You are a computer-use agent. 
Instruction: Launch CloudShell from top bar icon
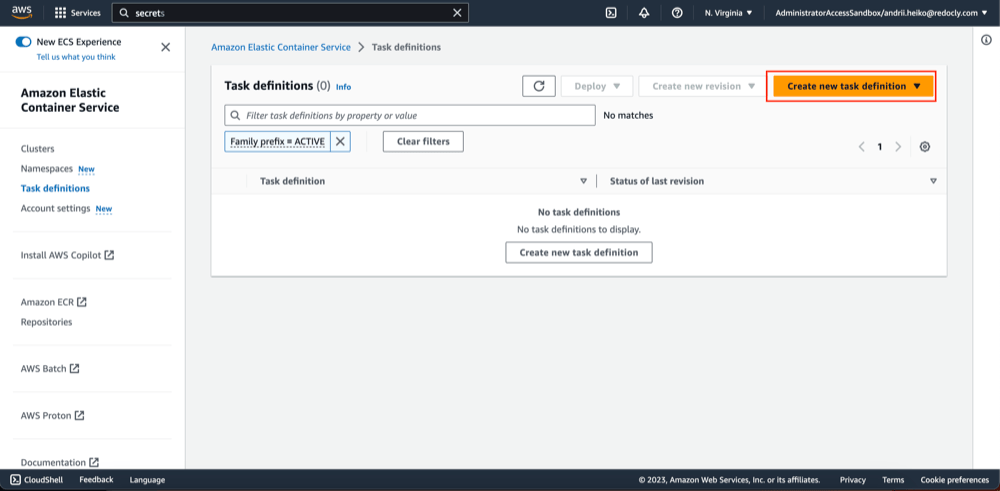click(611, 13)
